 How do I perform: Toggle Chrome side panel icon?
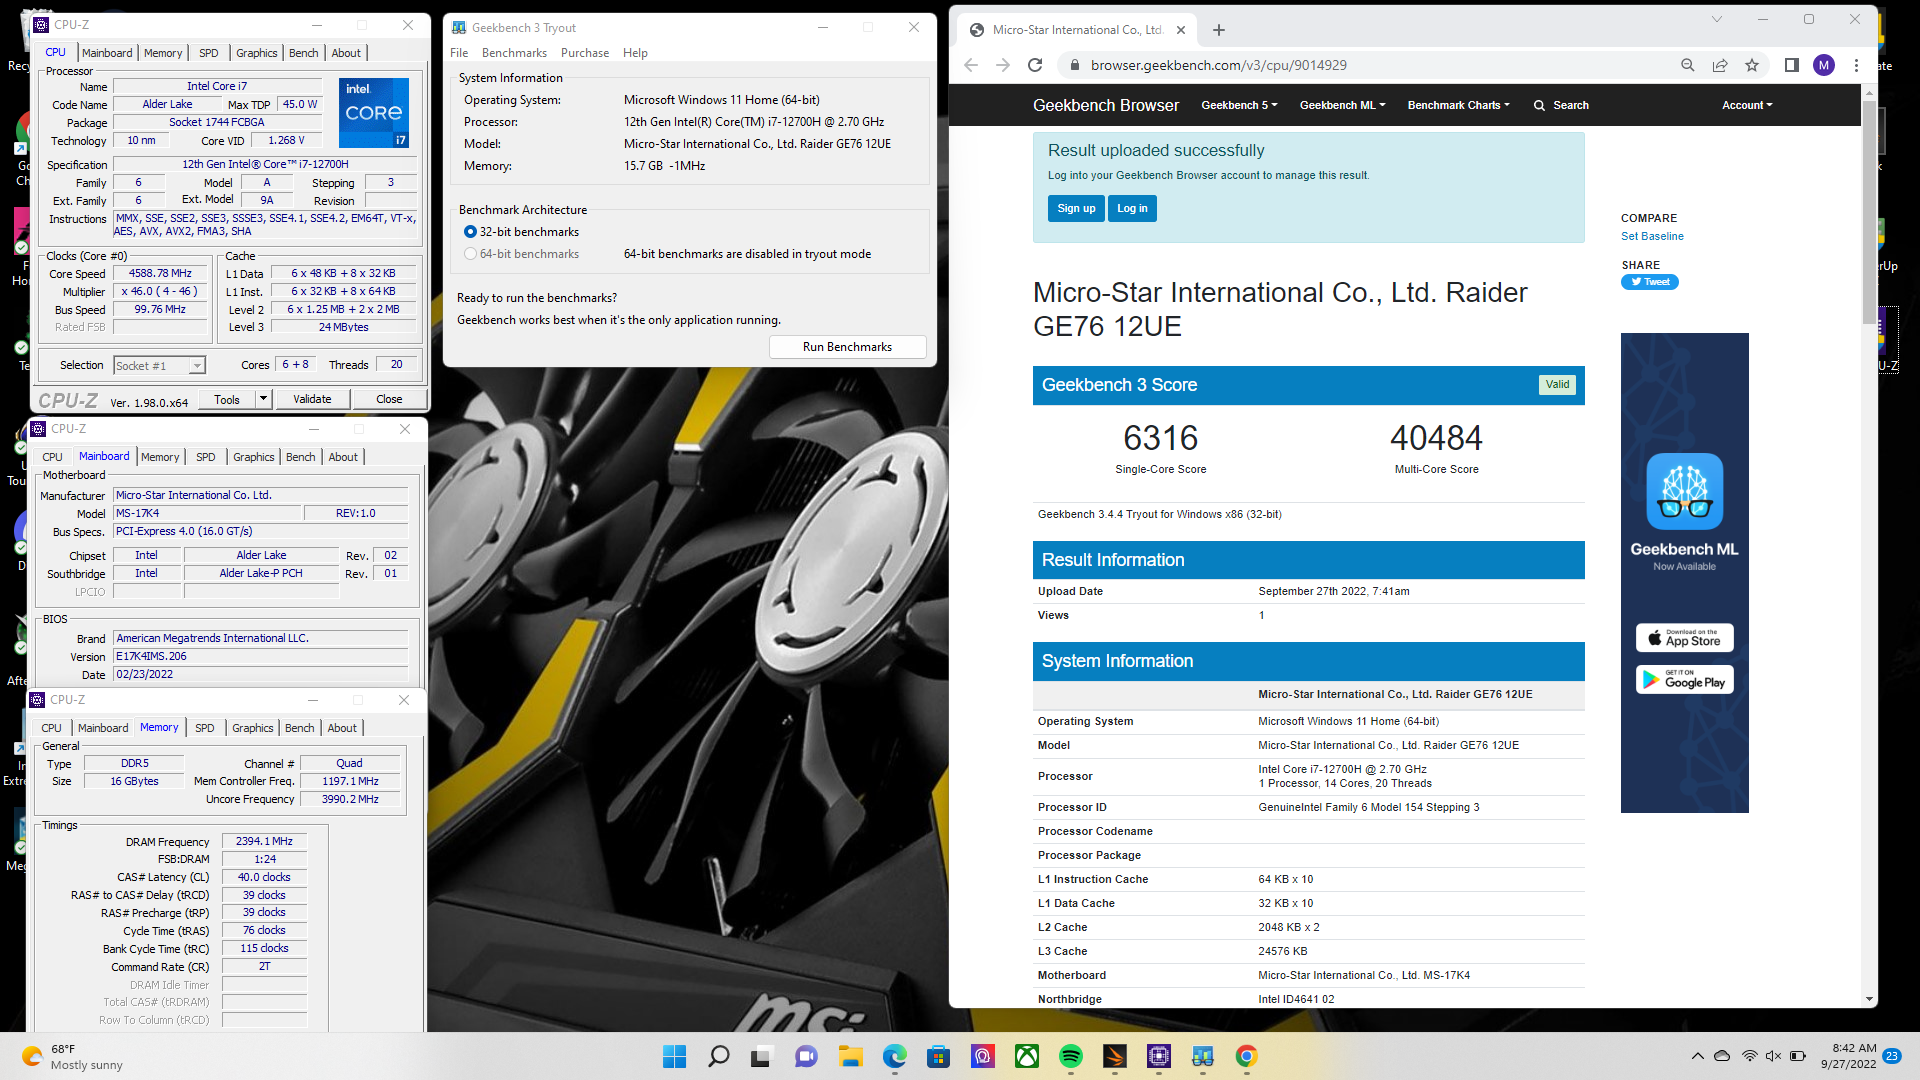click(1792, 65)
